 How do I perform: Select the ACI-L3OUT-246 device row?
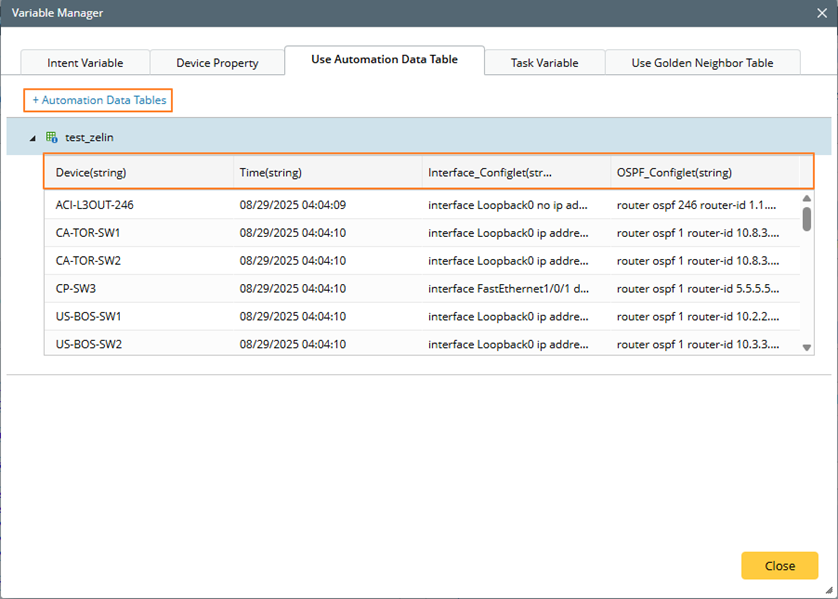(x=95, y=205)
